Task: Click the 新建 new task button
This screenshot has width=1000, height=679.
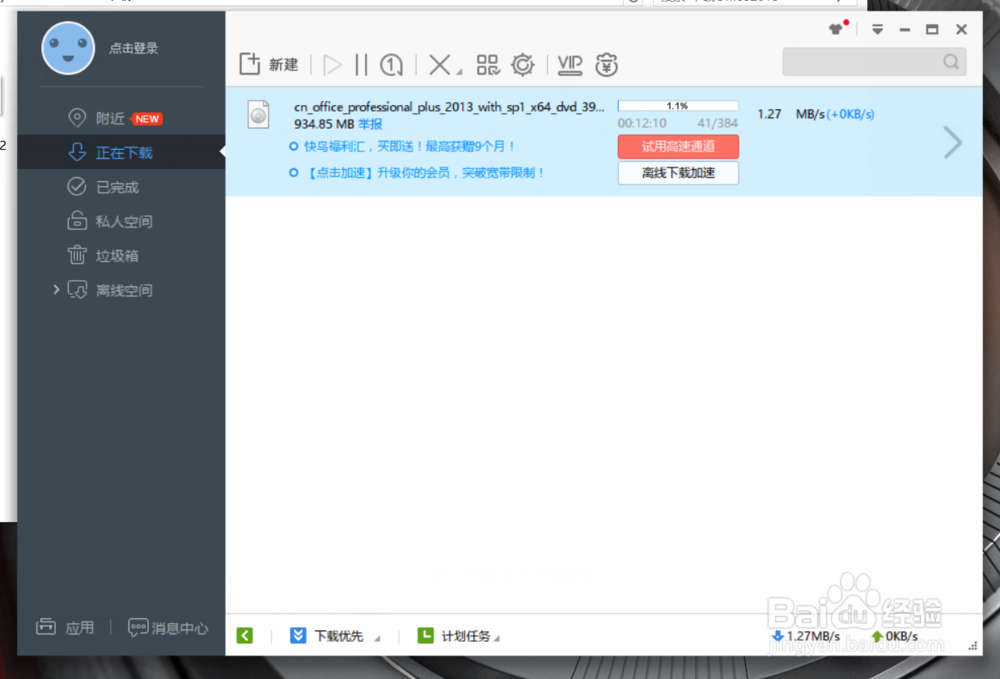Action: pyautogui.click(x=268, y=64)
